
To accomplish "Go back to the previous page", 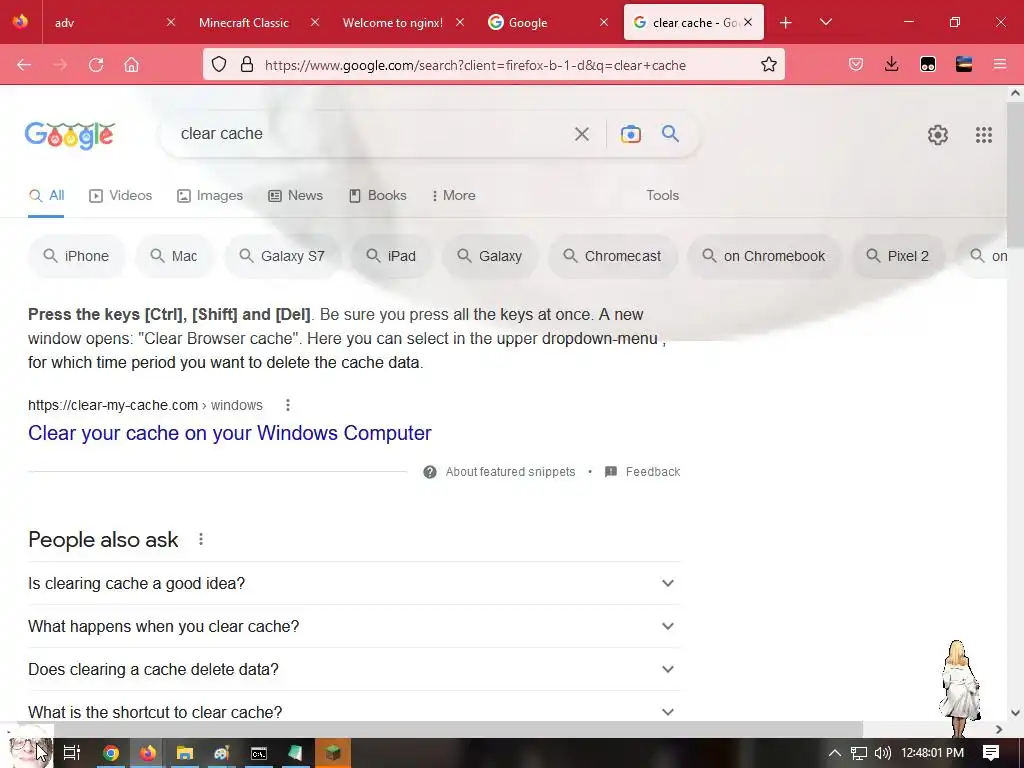I will (24, 65).
